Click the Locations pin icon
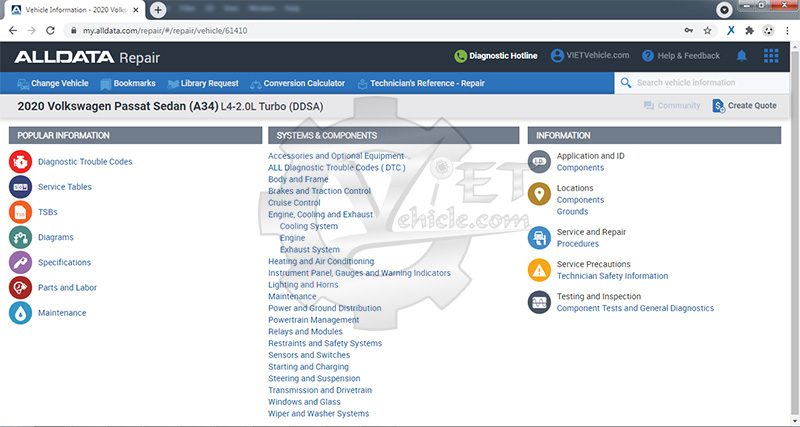Screen dimensions: 800x427 [x=539, y=194]
